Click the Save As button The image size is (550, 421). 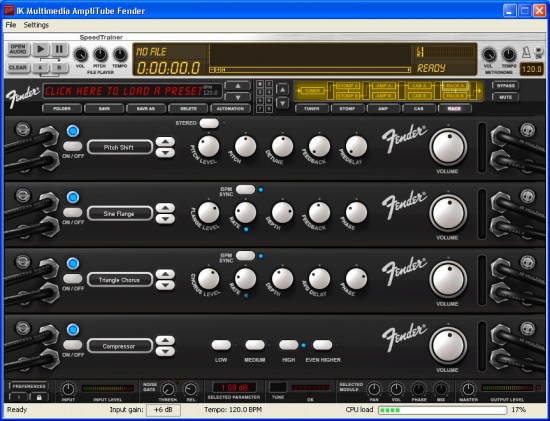146,108
